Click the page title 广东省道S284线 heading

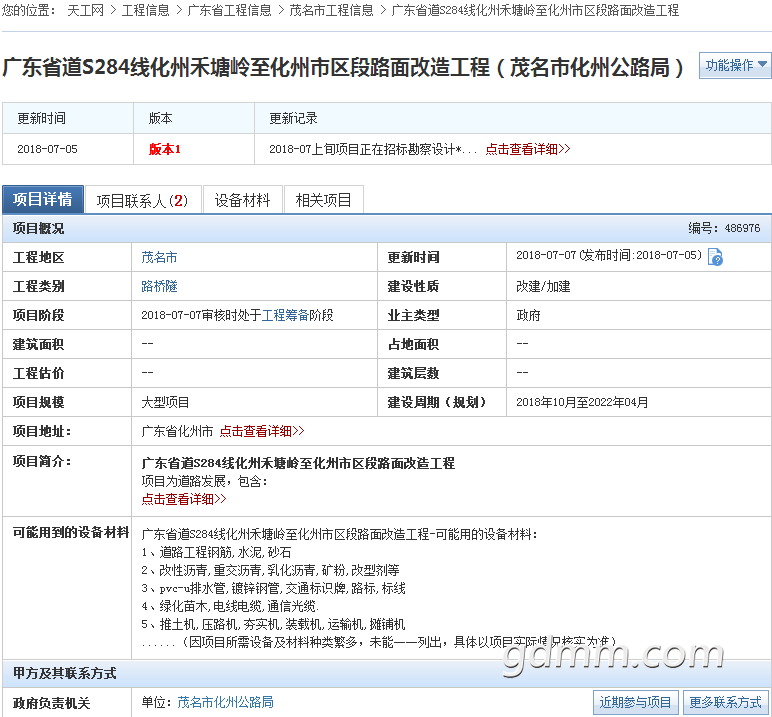(x=343, y=67)
